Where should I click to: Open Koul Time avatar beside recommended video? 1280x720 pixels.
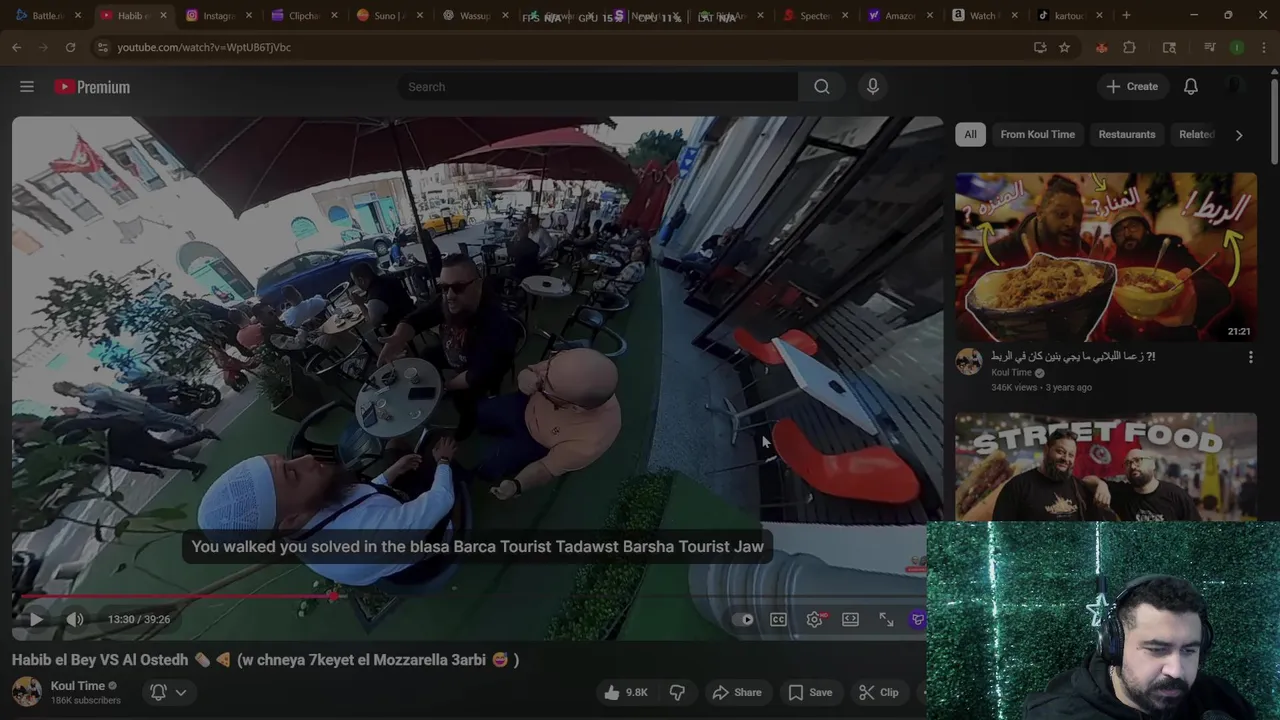click(969, 362)
